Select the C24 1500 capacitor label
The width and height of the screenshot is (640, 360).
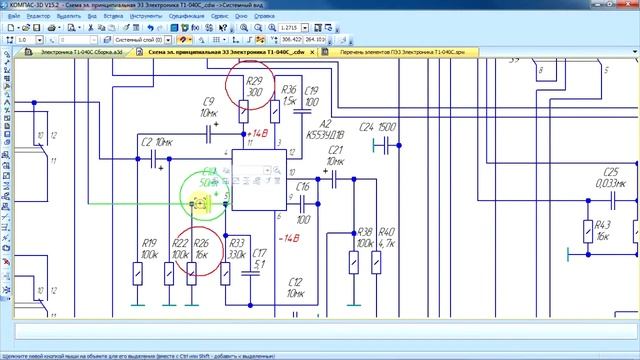pyautogui.click(x=378, y=127)
